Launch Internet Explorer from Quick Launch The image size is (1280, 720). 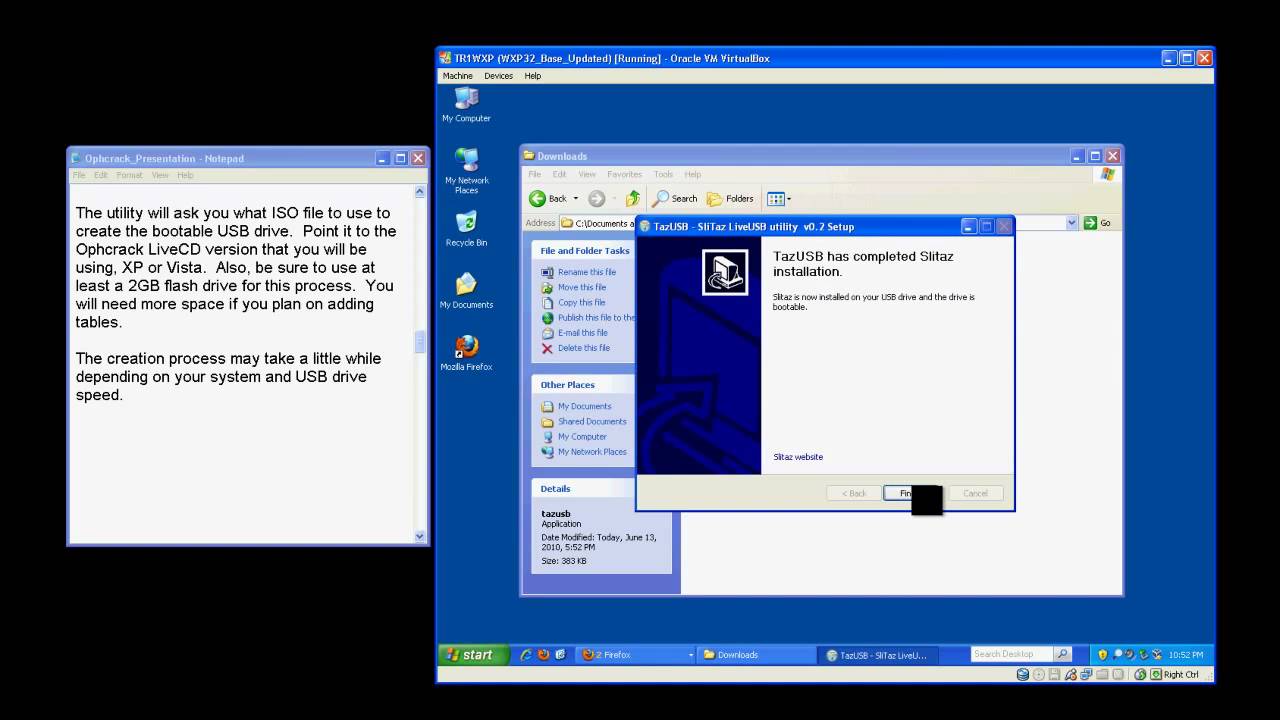(526, 655)
